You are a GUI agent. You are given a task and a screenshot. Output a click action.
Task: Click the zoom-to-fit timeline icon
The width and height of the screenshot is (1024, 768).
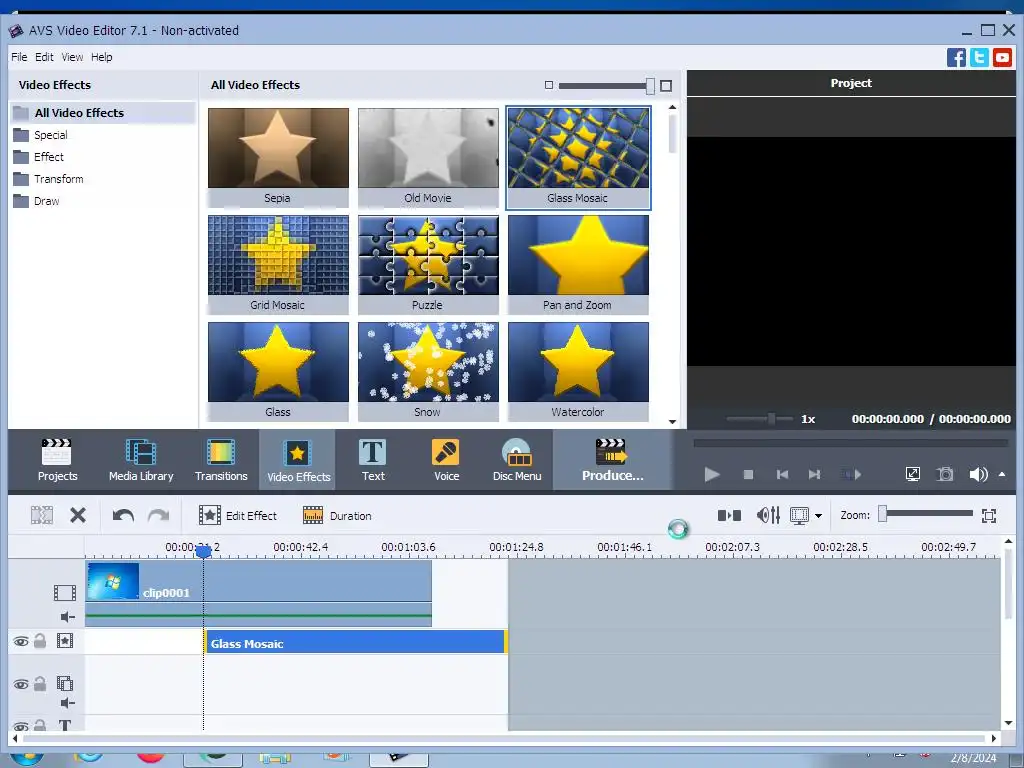point(989,515)
